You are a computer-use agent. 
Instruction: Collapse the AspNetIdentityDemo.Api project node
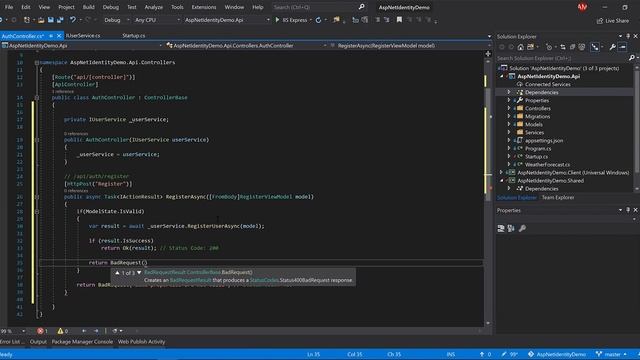(x=502, y=76)
